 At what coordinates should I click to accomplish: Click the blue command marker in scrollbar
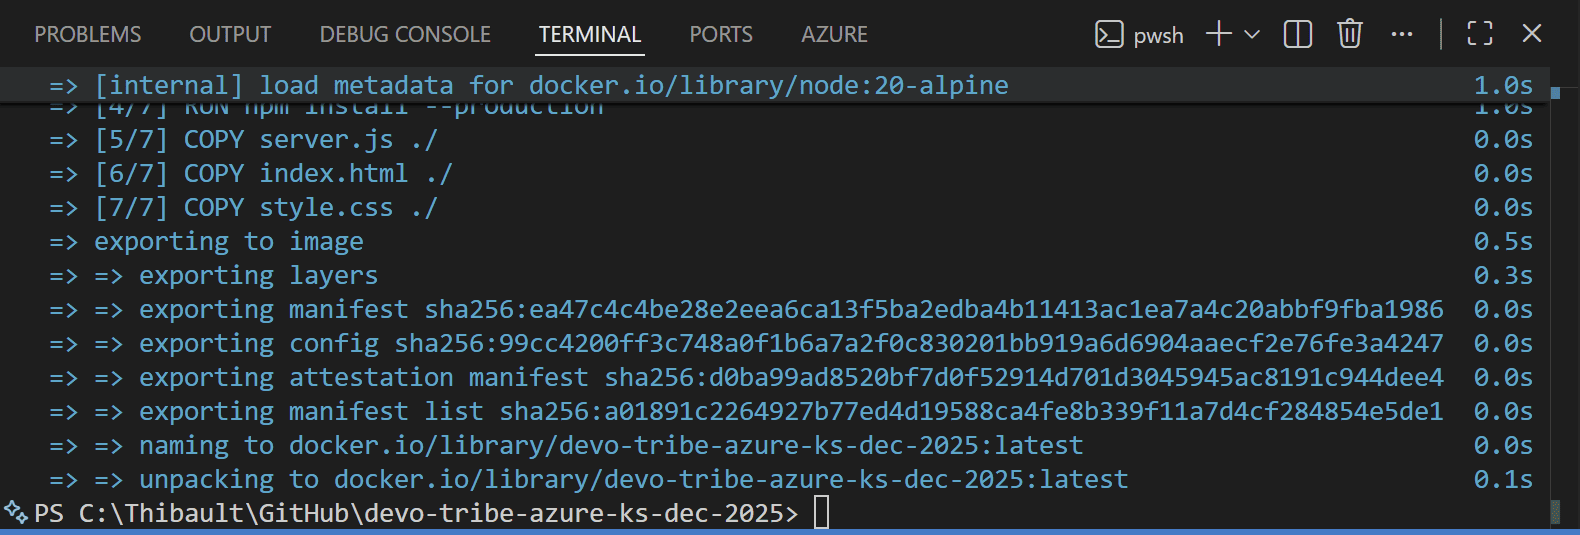1555,93
